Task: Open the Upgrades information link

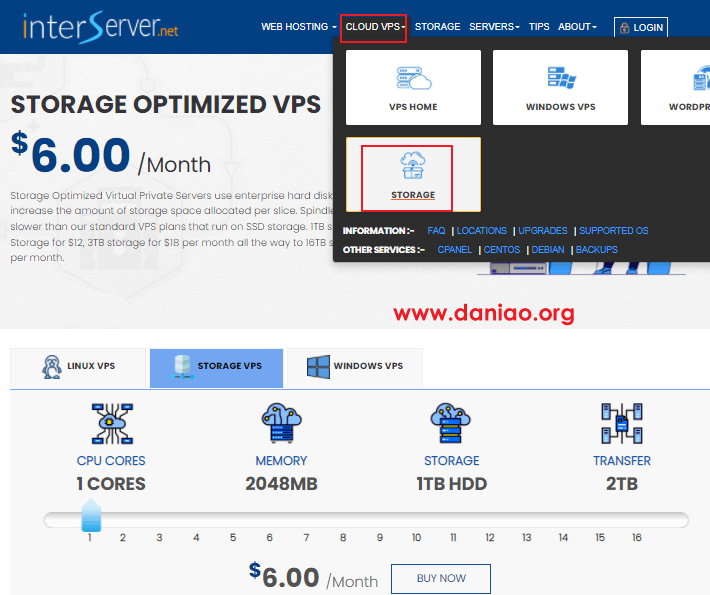Action: pos(542,230)
